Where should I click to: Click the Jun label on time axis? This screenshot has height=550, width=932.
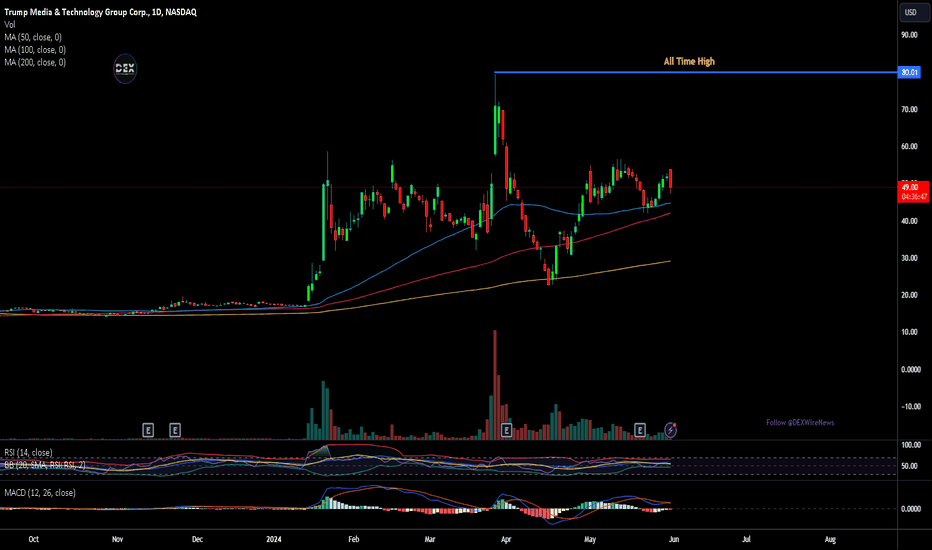tap(674, 539)
